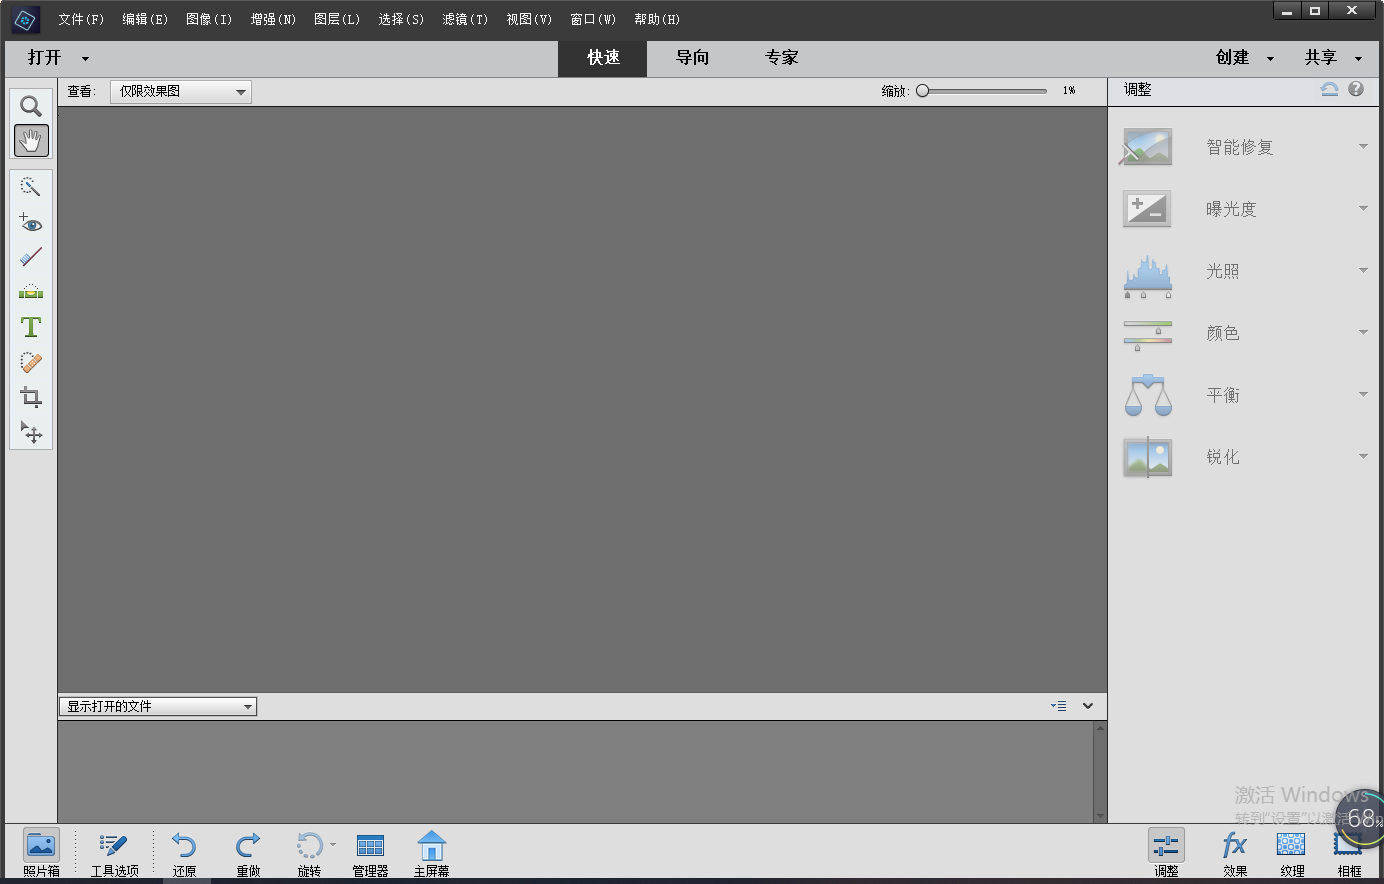The image size is (1384, 884).
Task: Switch to the 快速 mode tab
Action: [603, 58]
